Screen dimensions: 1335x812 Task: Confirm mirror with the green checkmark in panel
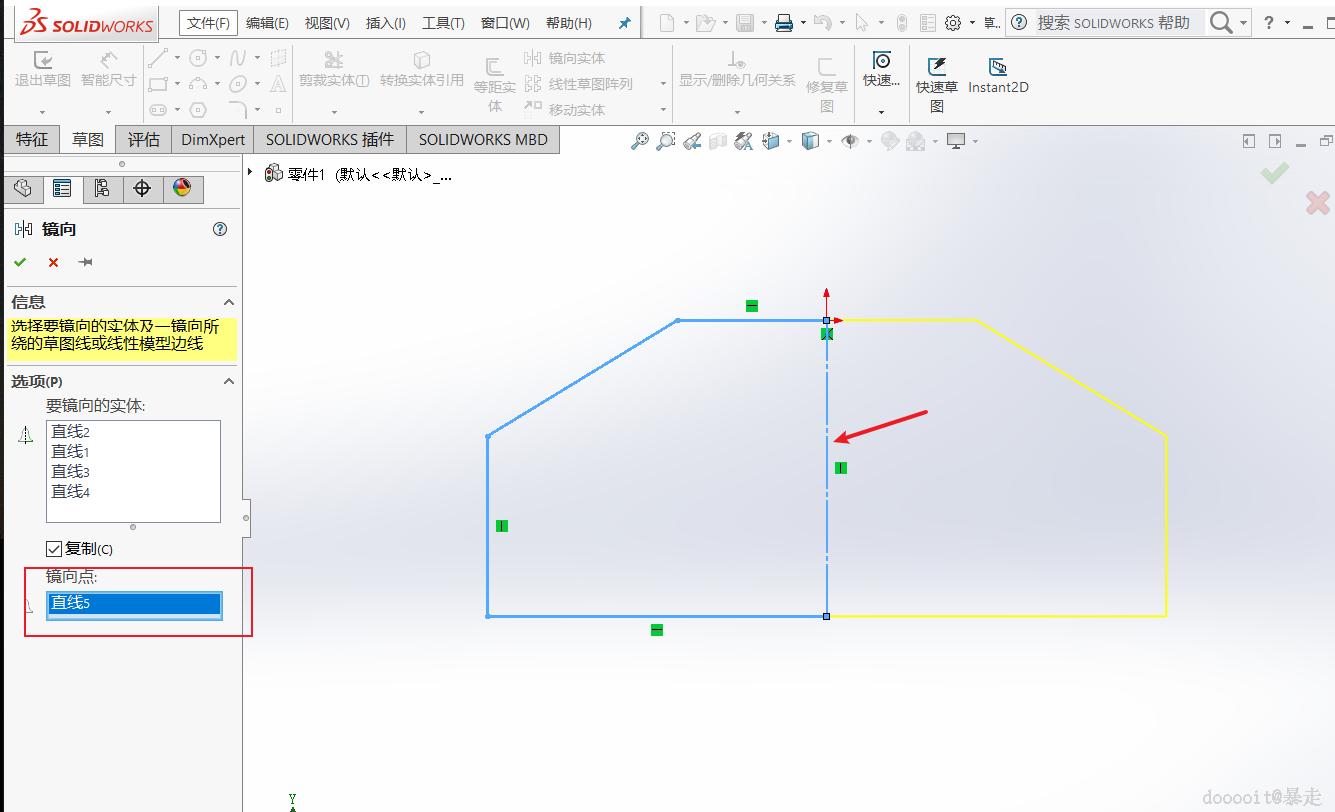pyautogui.click(x=20, y=262)
